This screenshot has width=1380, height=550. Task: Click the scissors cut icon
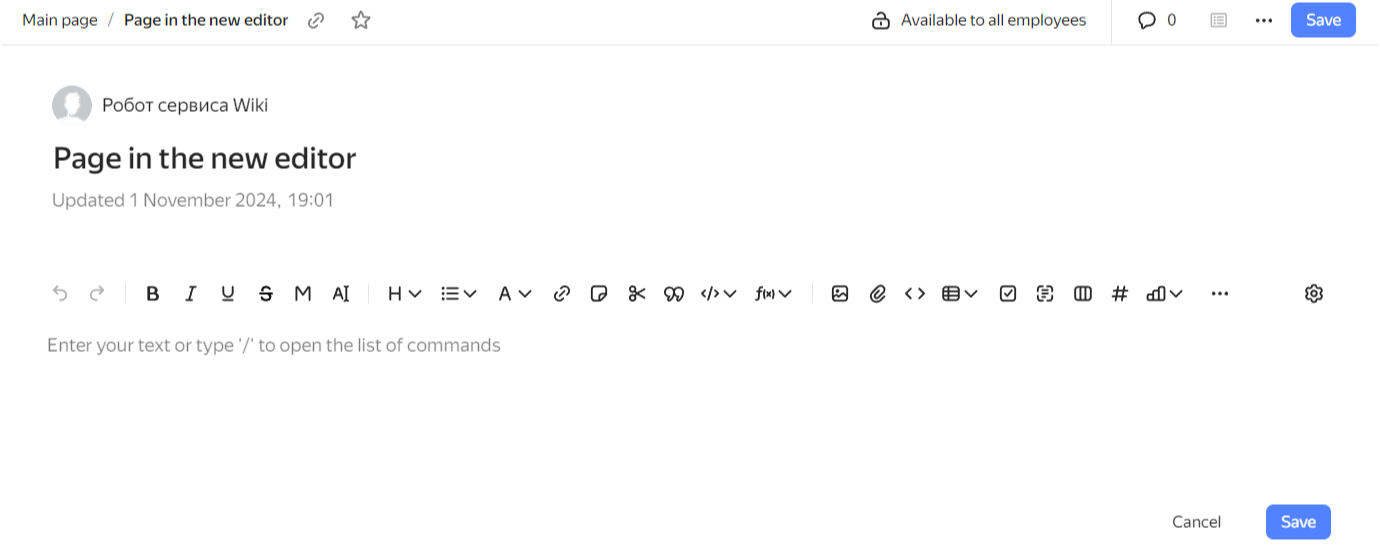click(x=637, y=294)
